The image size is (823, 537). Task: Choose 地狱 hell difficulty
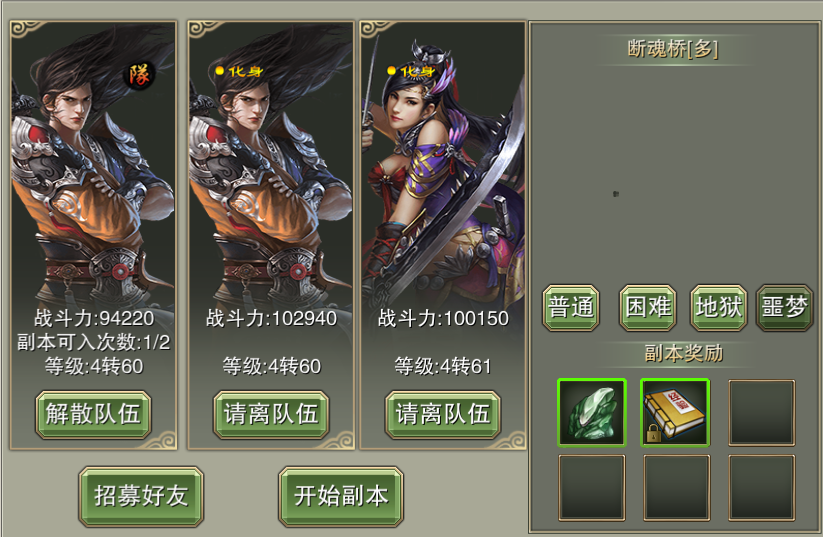click(719, 308)
